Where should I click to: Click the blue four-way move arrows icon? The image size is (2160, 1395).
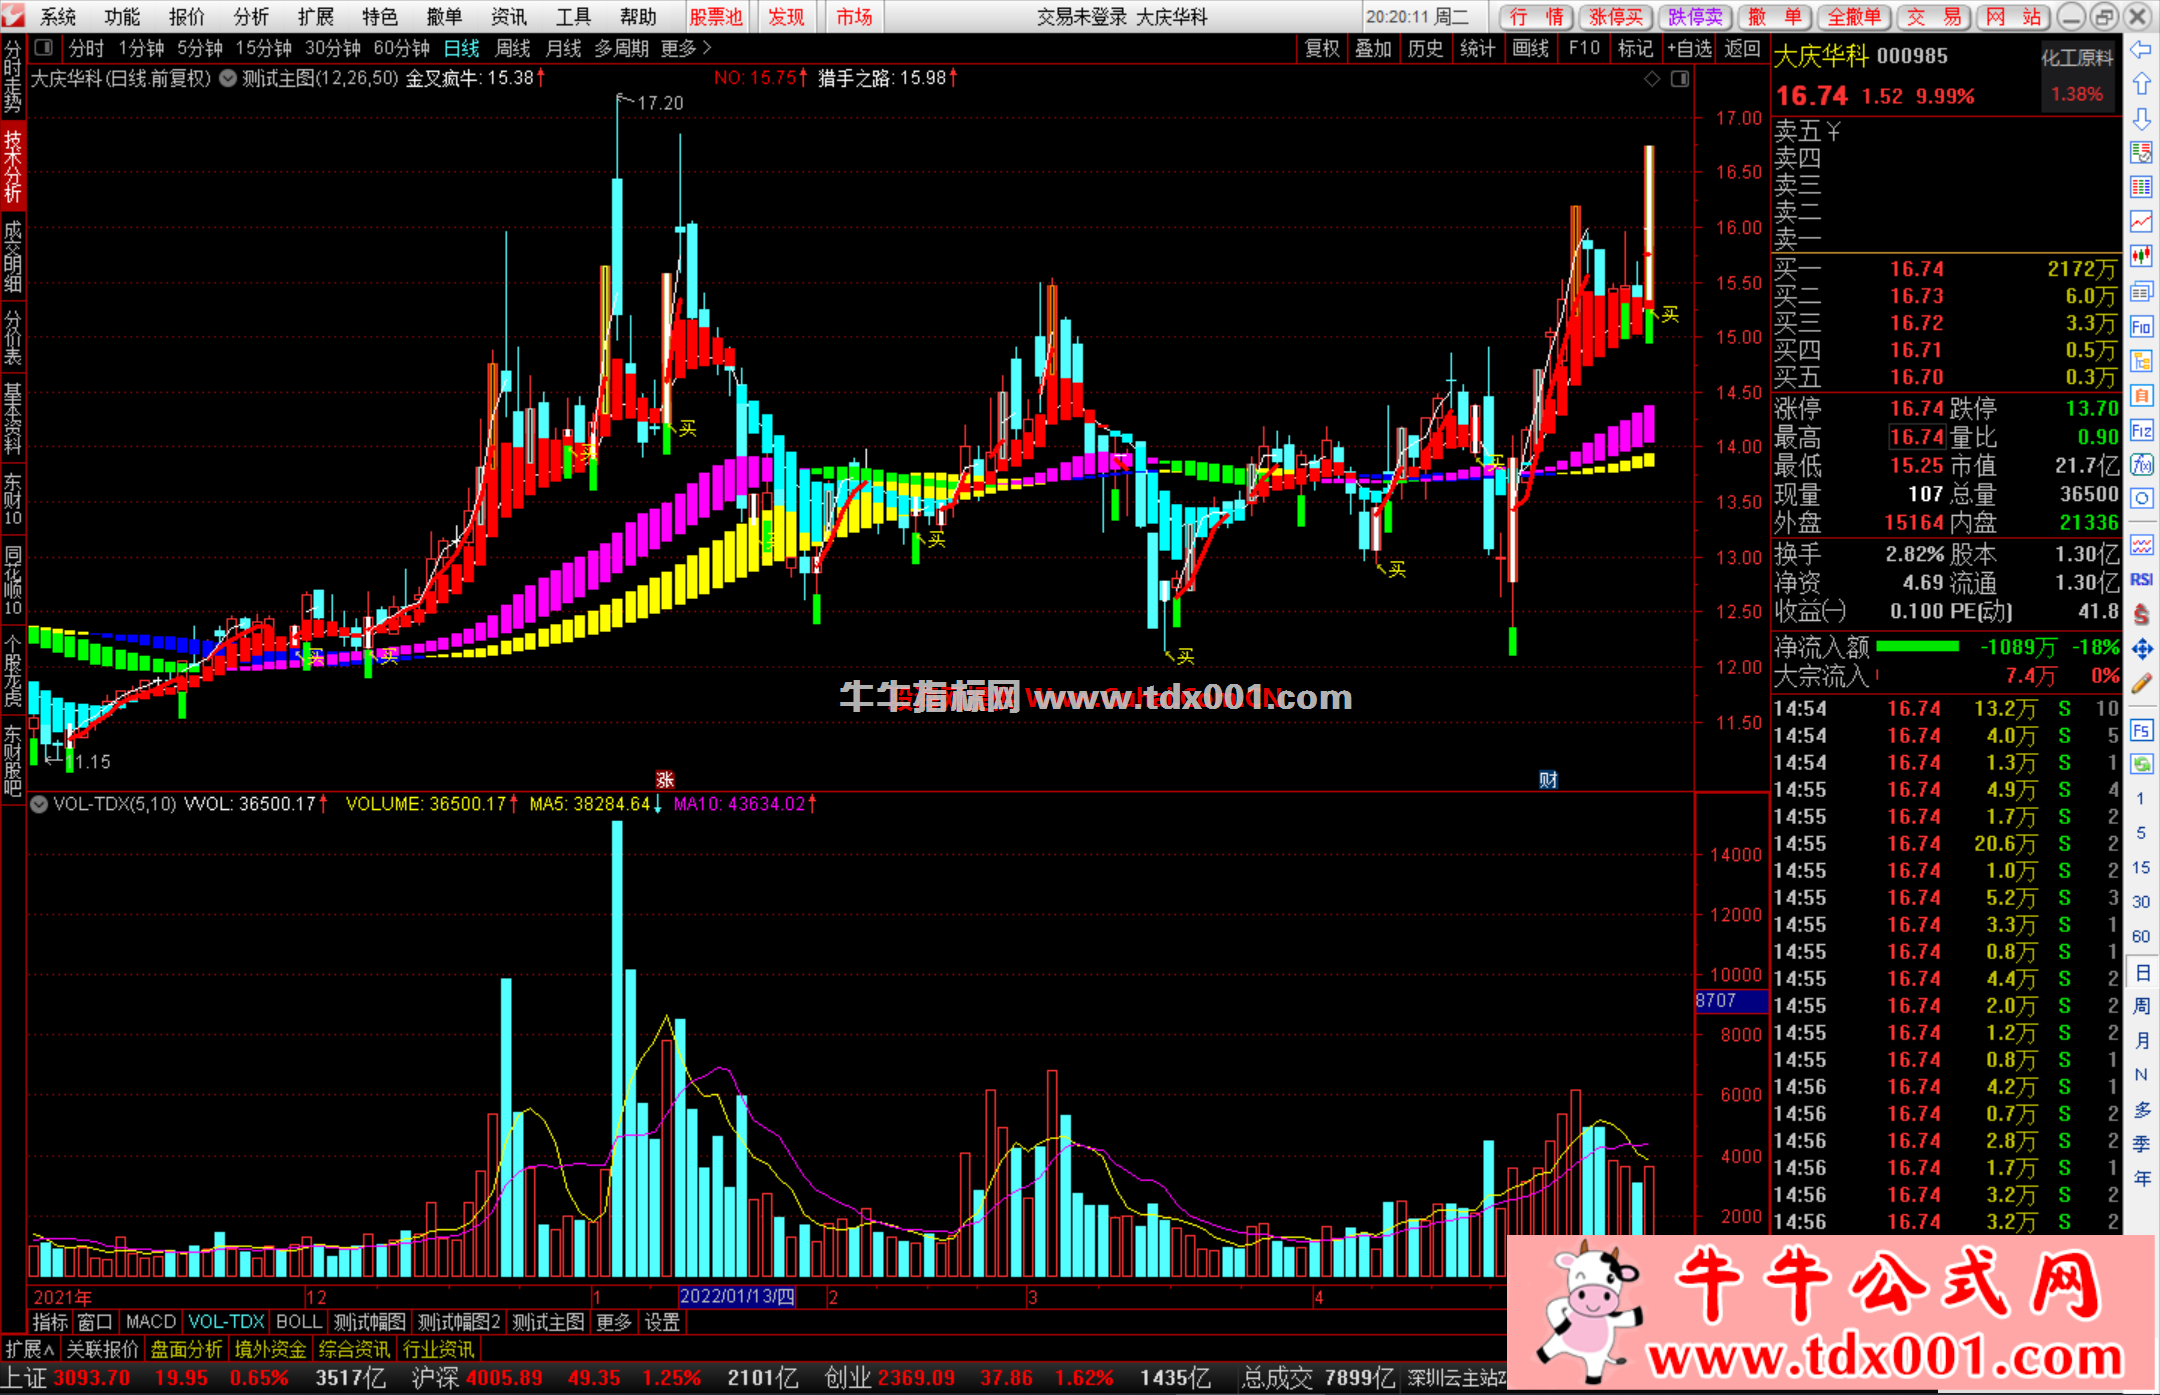point(2141,649)
